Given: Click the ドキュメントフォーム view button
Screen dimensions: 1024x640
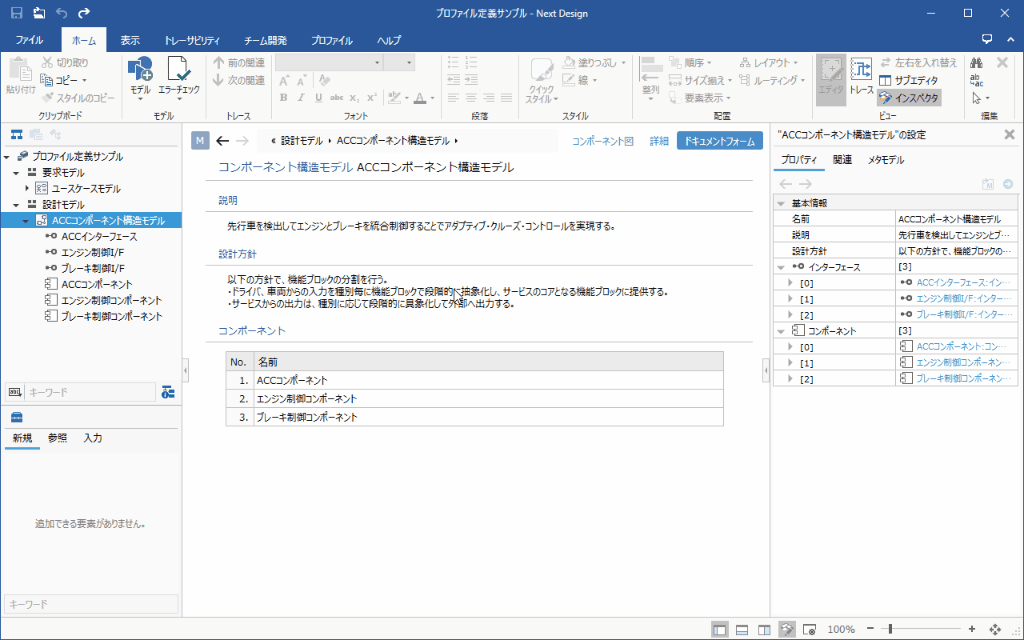Looking at the screenshot, I should [x=719, y=141].
